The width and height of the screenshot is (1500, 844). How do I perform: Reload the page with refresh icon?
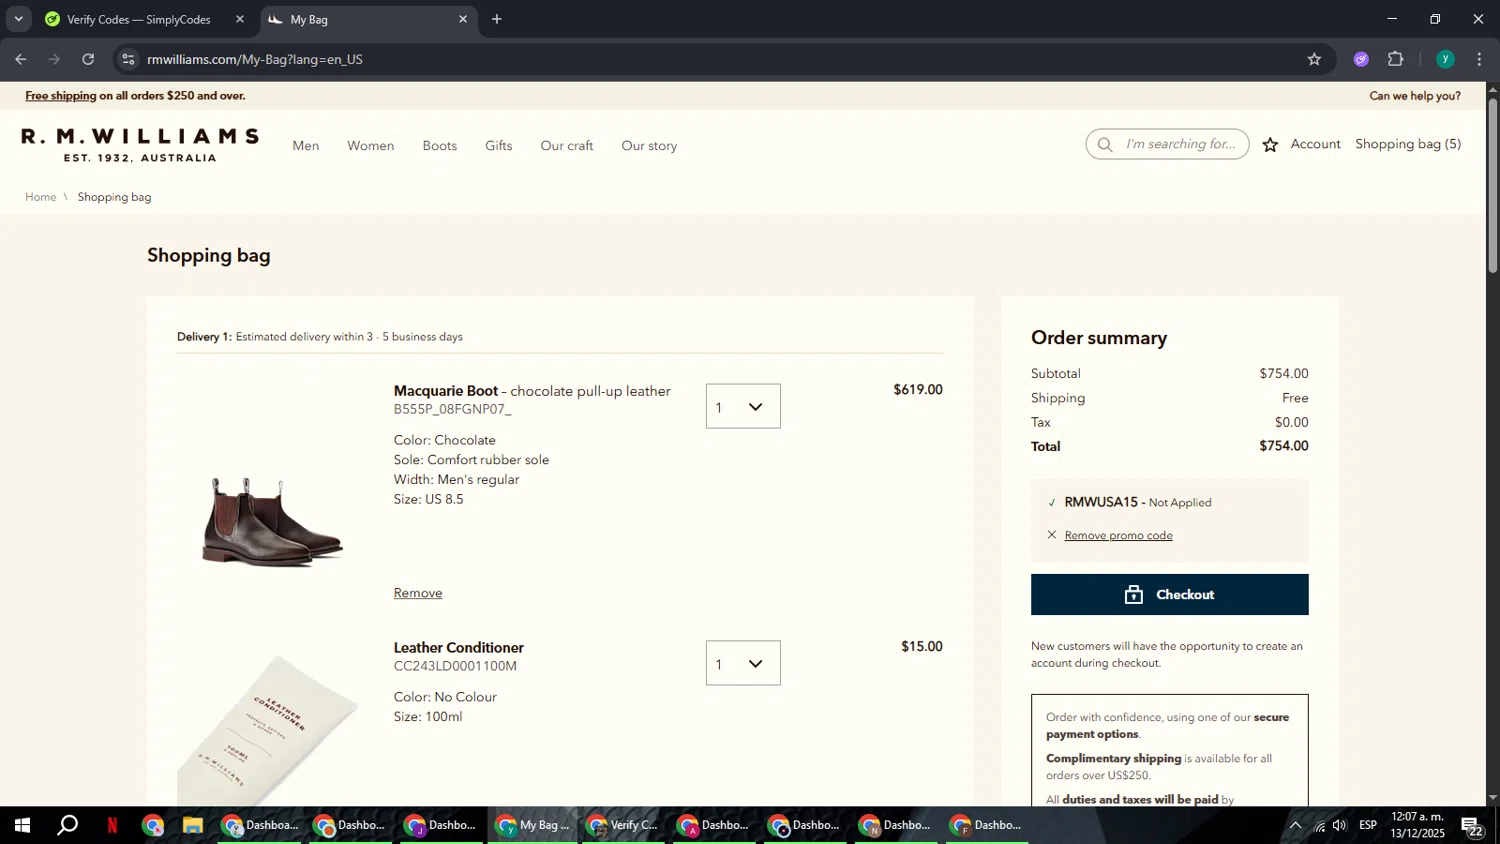88,59
